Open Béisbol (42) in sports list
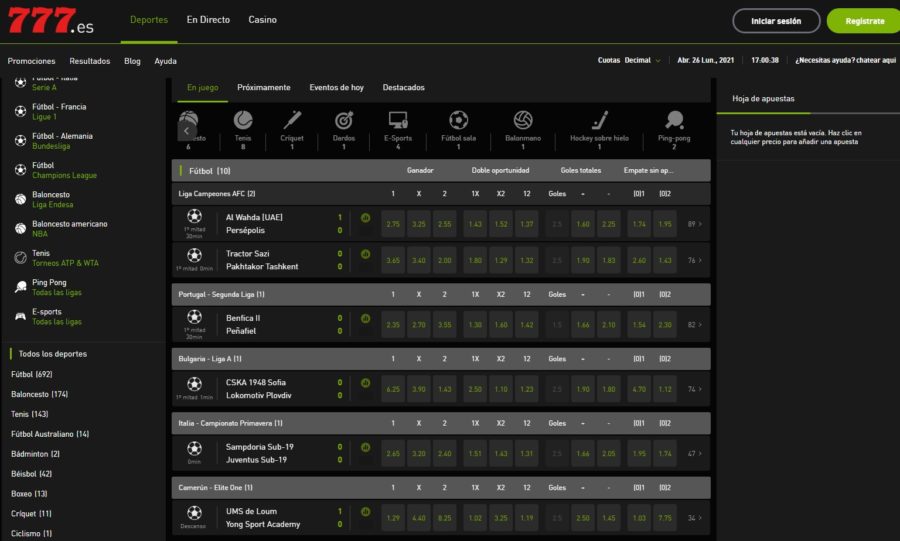 point(31,474)
